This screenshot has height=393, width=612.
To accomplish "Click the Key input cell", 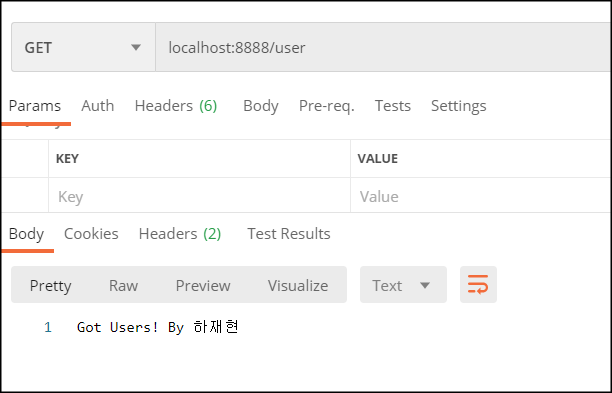I will coord(199,196).
